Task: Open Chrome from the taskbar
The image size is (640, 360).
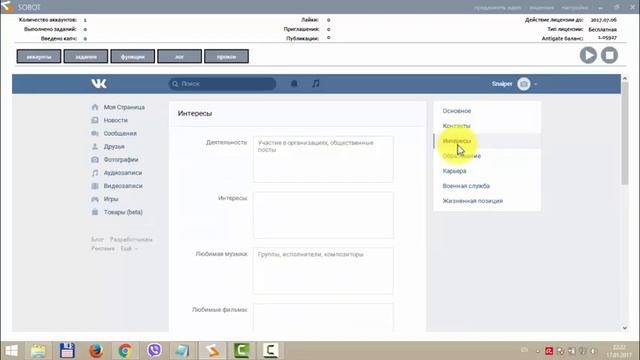Action: [125, 351]
